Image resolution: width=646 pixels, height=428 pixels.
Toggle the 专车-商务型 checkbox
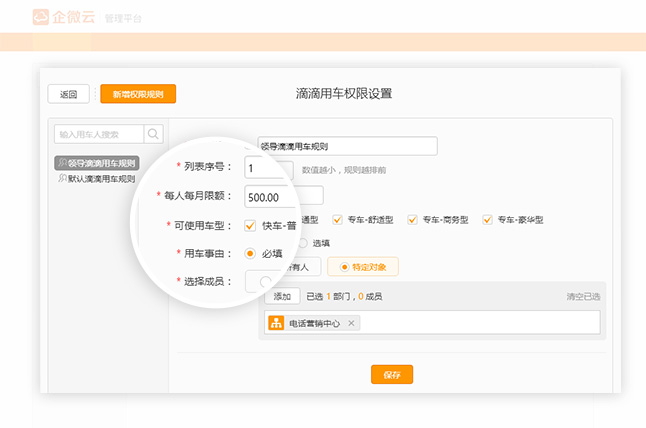412,220
